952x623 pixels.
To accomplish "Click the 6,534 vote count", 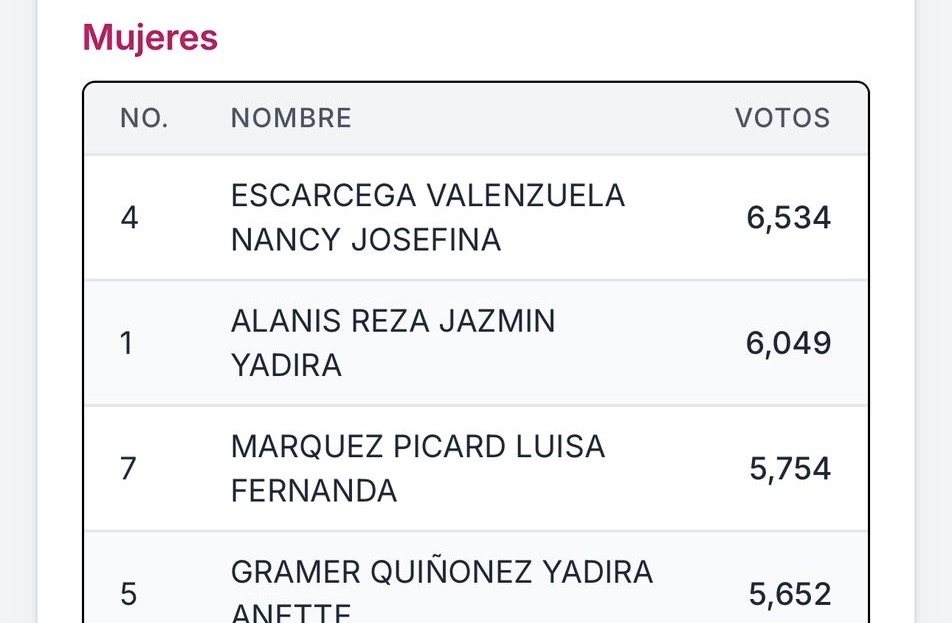I will [788, 217].
